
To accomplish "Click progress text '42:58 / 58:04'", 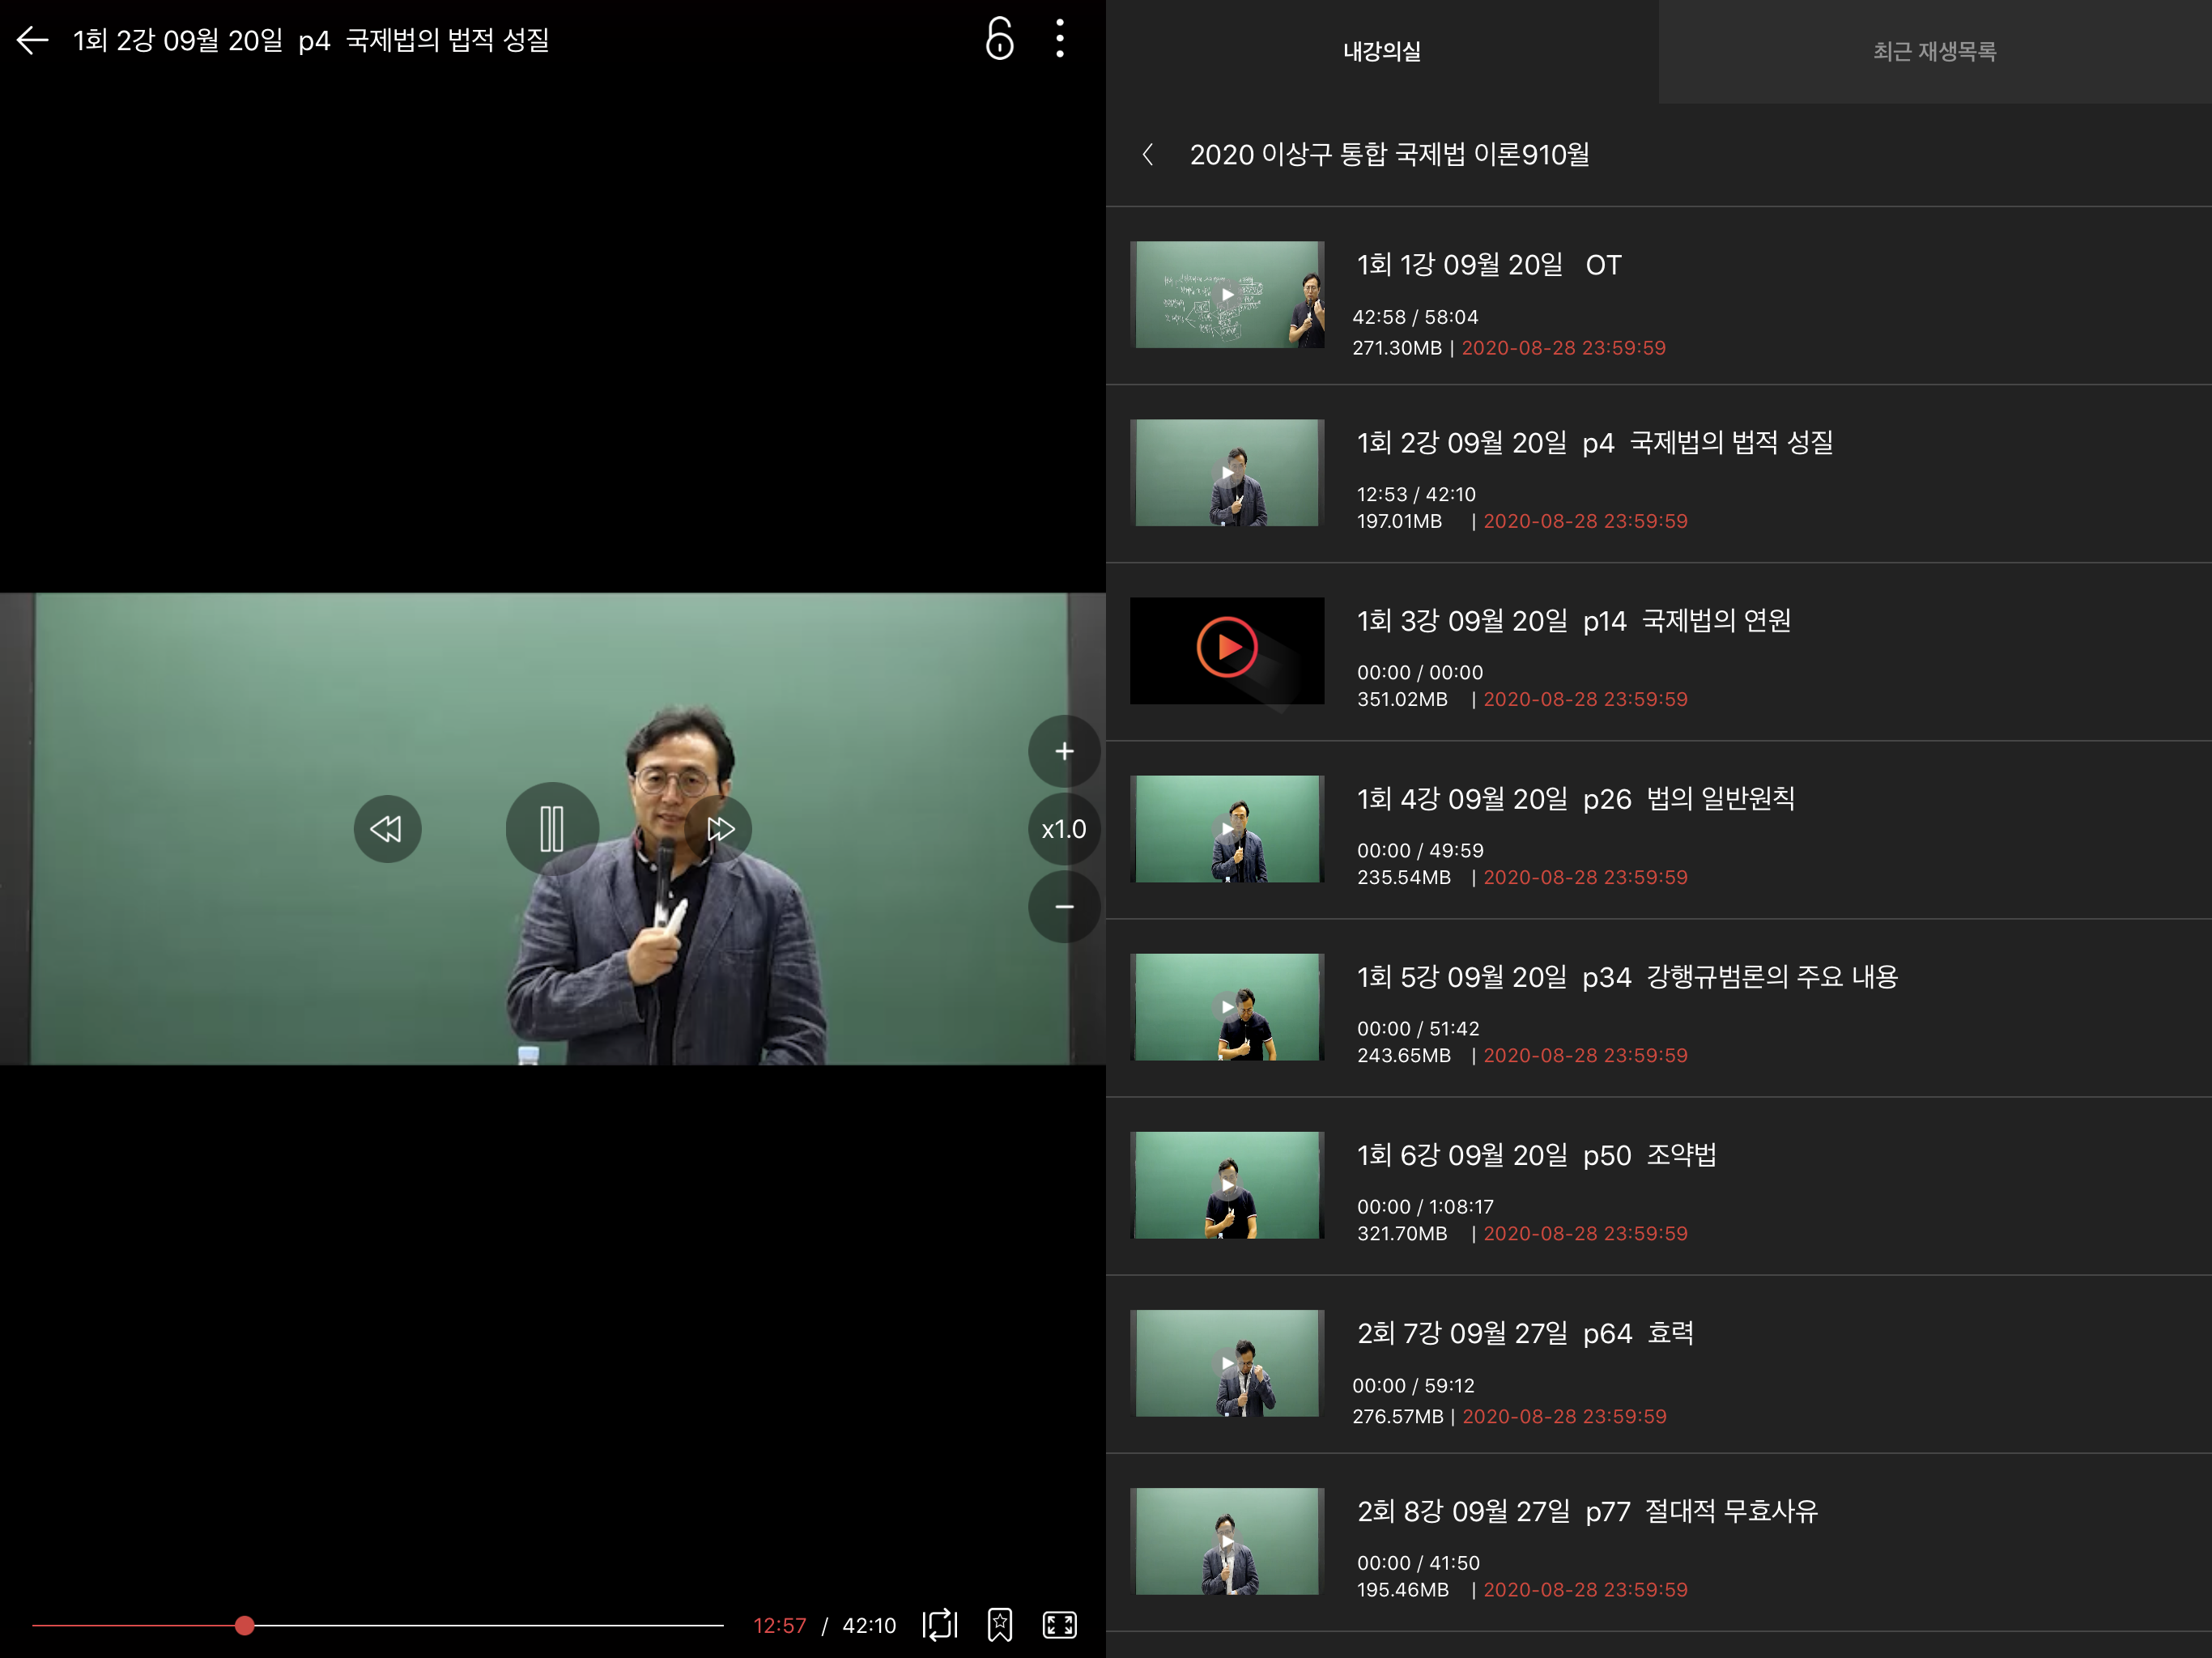I will click(1415, 317).
